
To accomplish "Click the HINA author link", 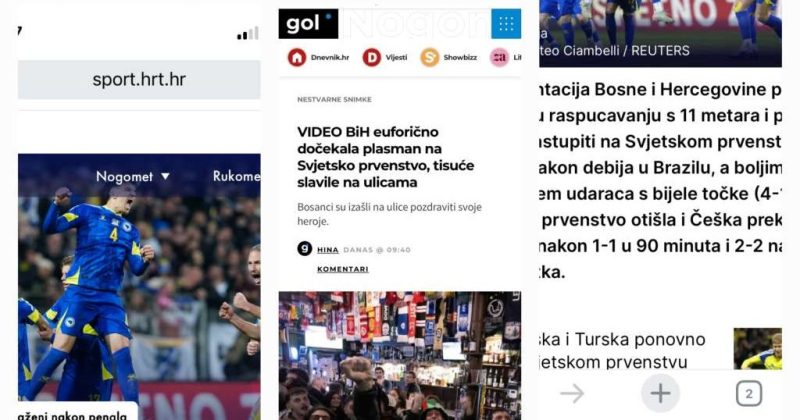I will (x=328, y=250).
